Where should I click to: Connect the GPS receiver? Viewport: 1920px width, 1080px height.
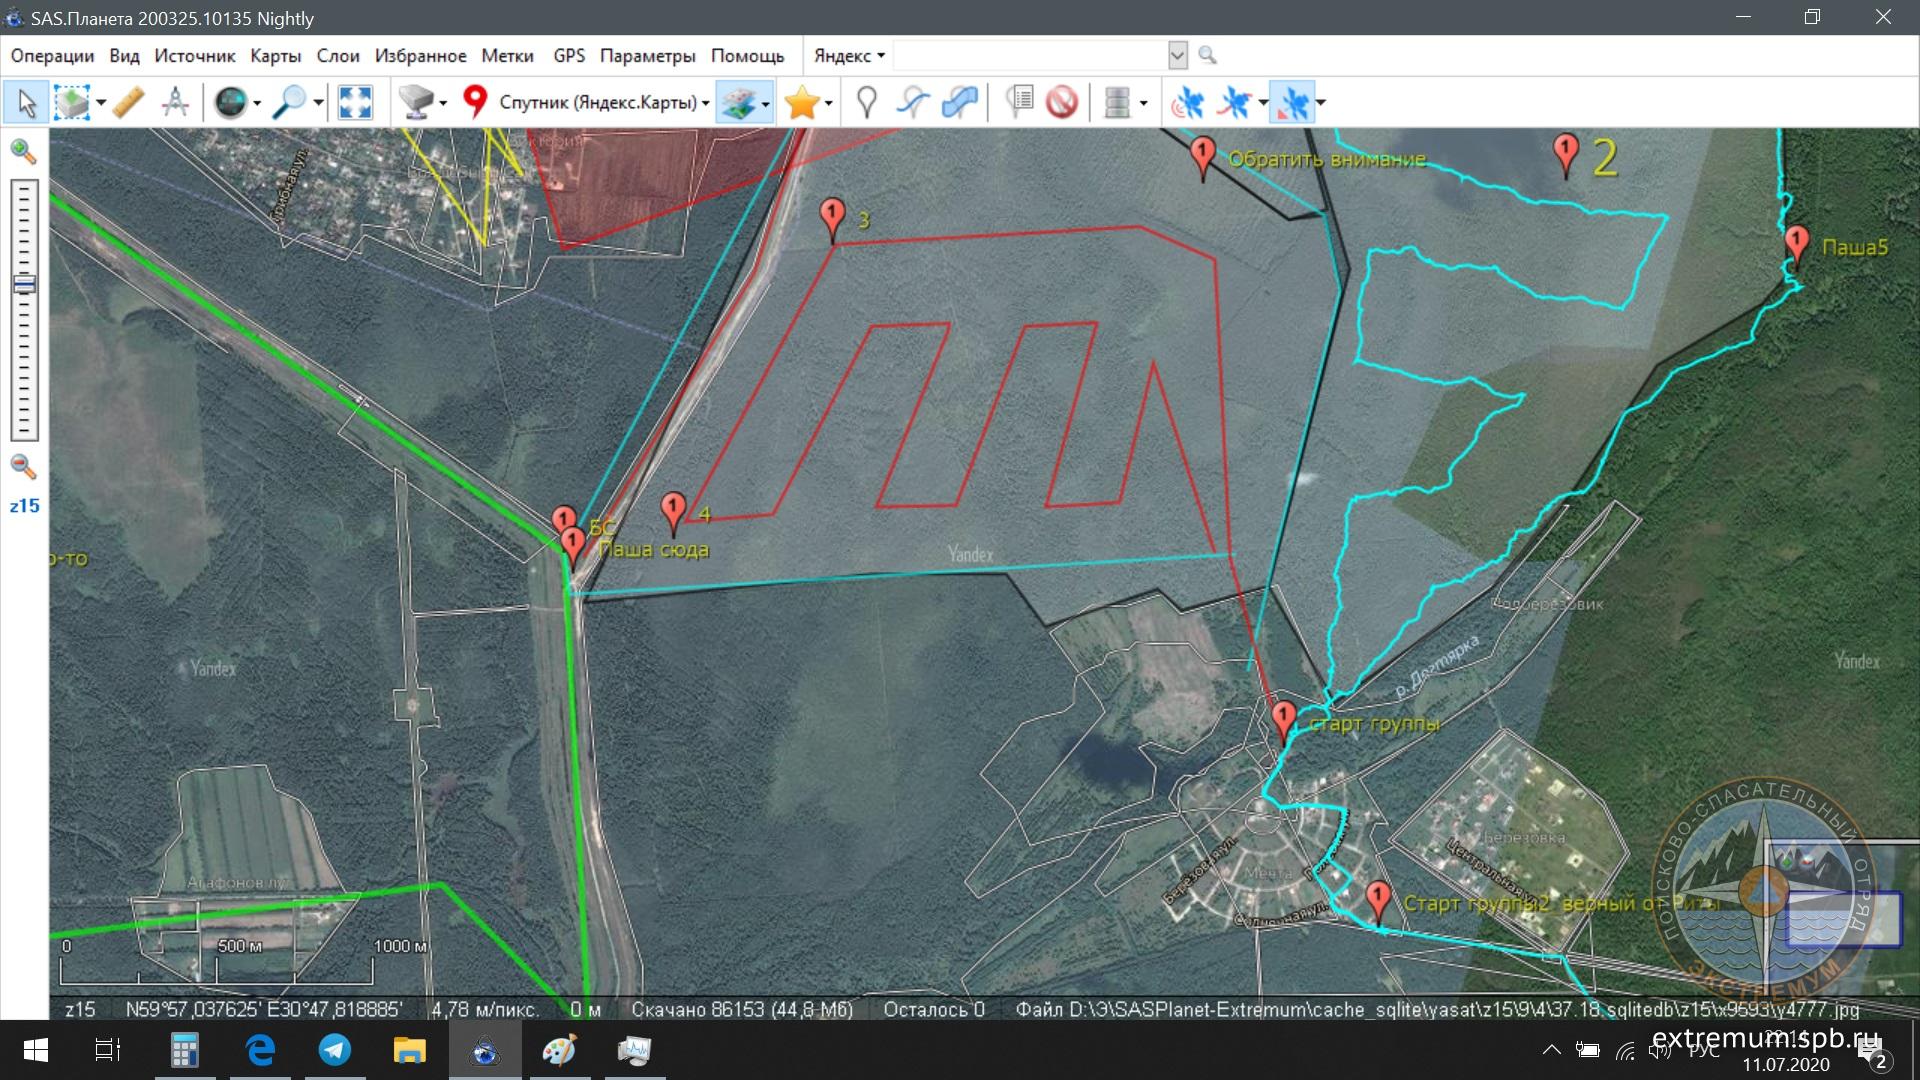[x=1188, y=102]
